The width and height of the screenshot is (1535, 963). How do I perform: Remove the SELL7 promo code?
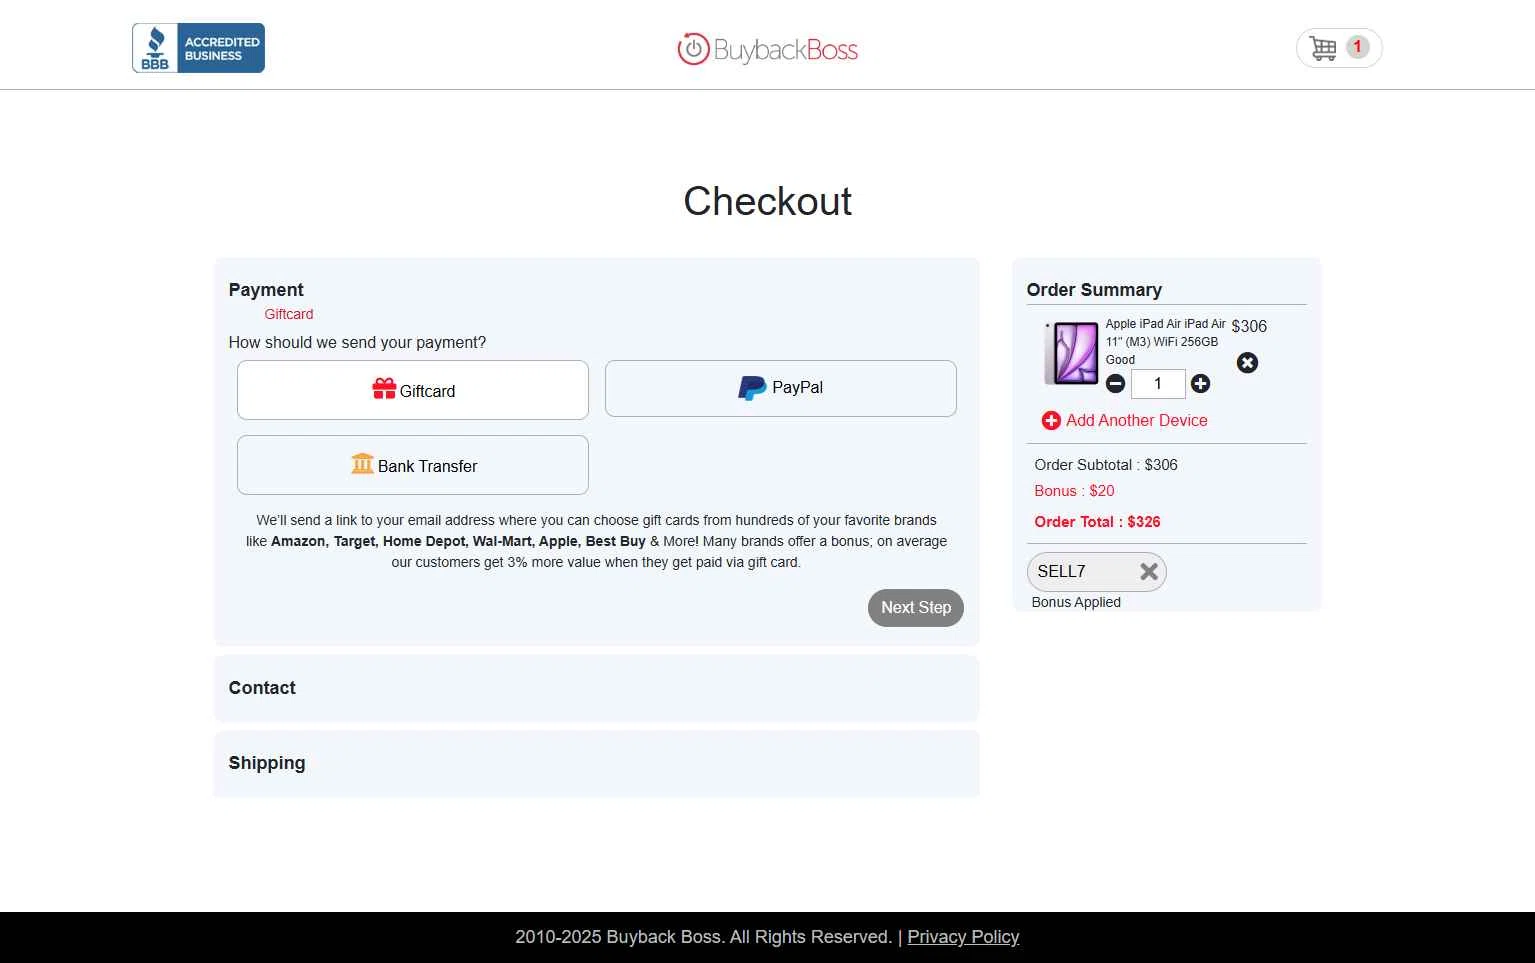click(1149, 572)
